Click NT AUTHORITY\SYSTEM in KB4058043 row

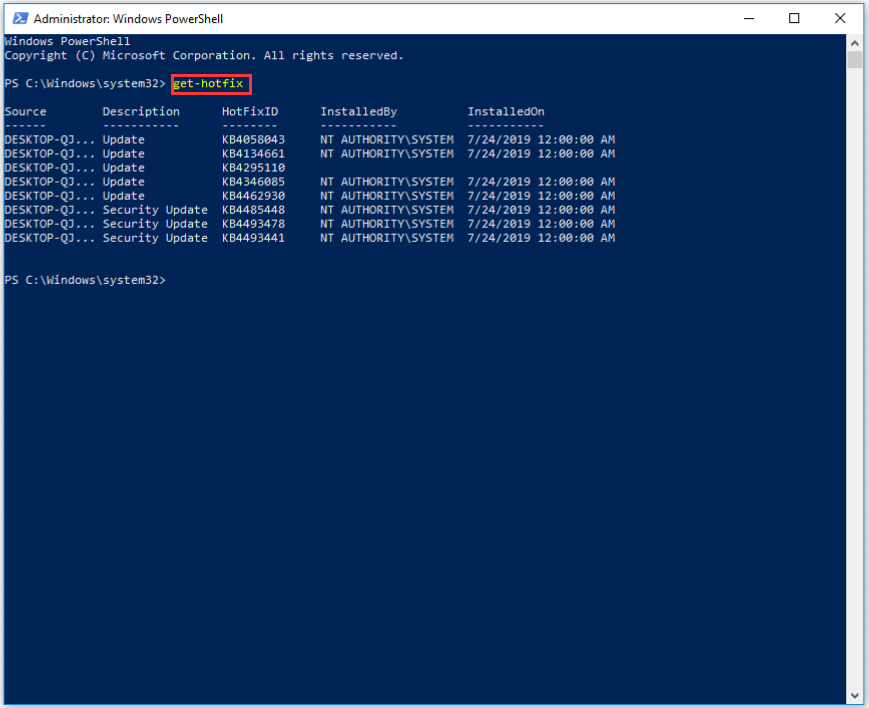387,140
